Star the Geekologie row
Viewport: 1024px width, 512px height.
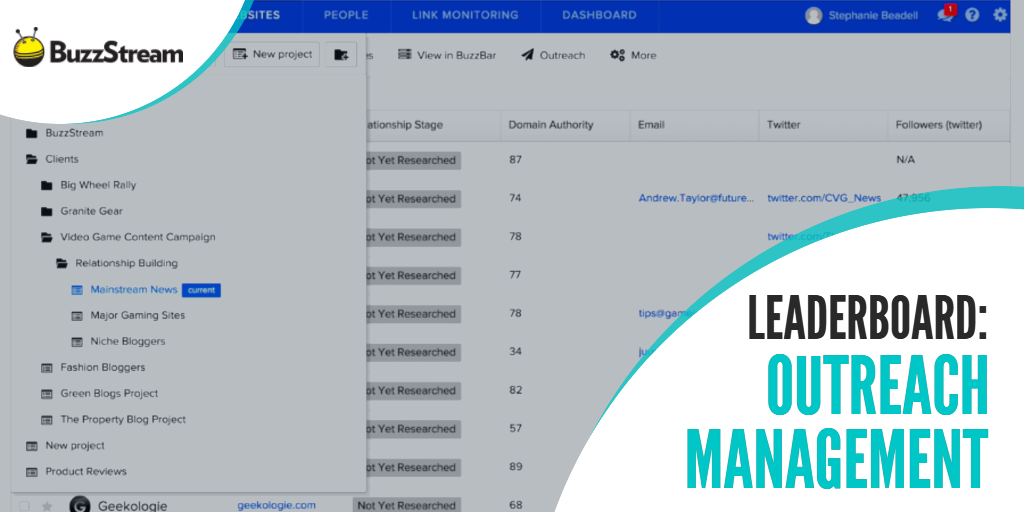point(46,506)
